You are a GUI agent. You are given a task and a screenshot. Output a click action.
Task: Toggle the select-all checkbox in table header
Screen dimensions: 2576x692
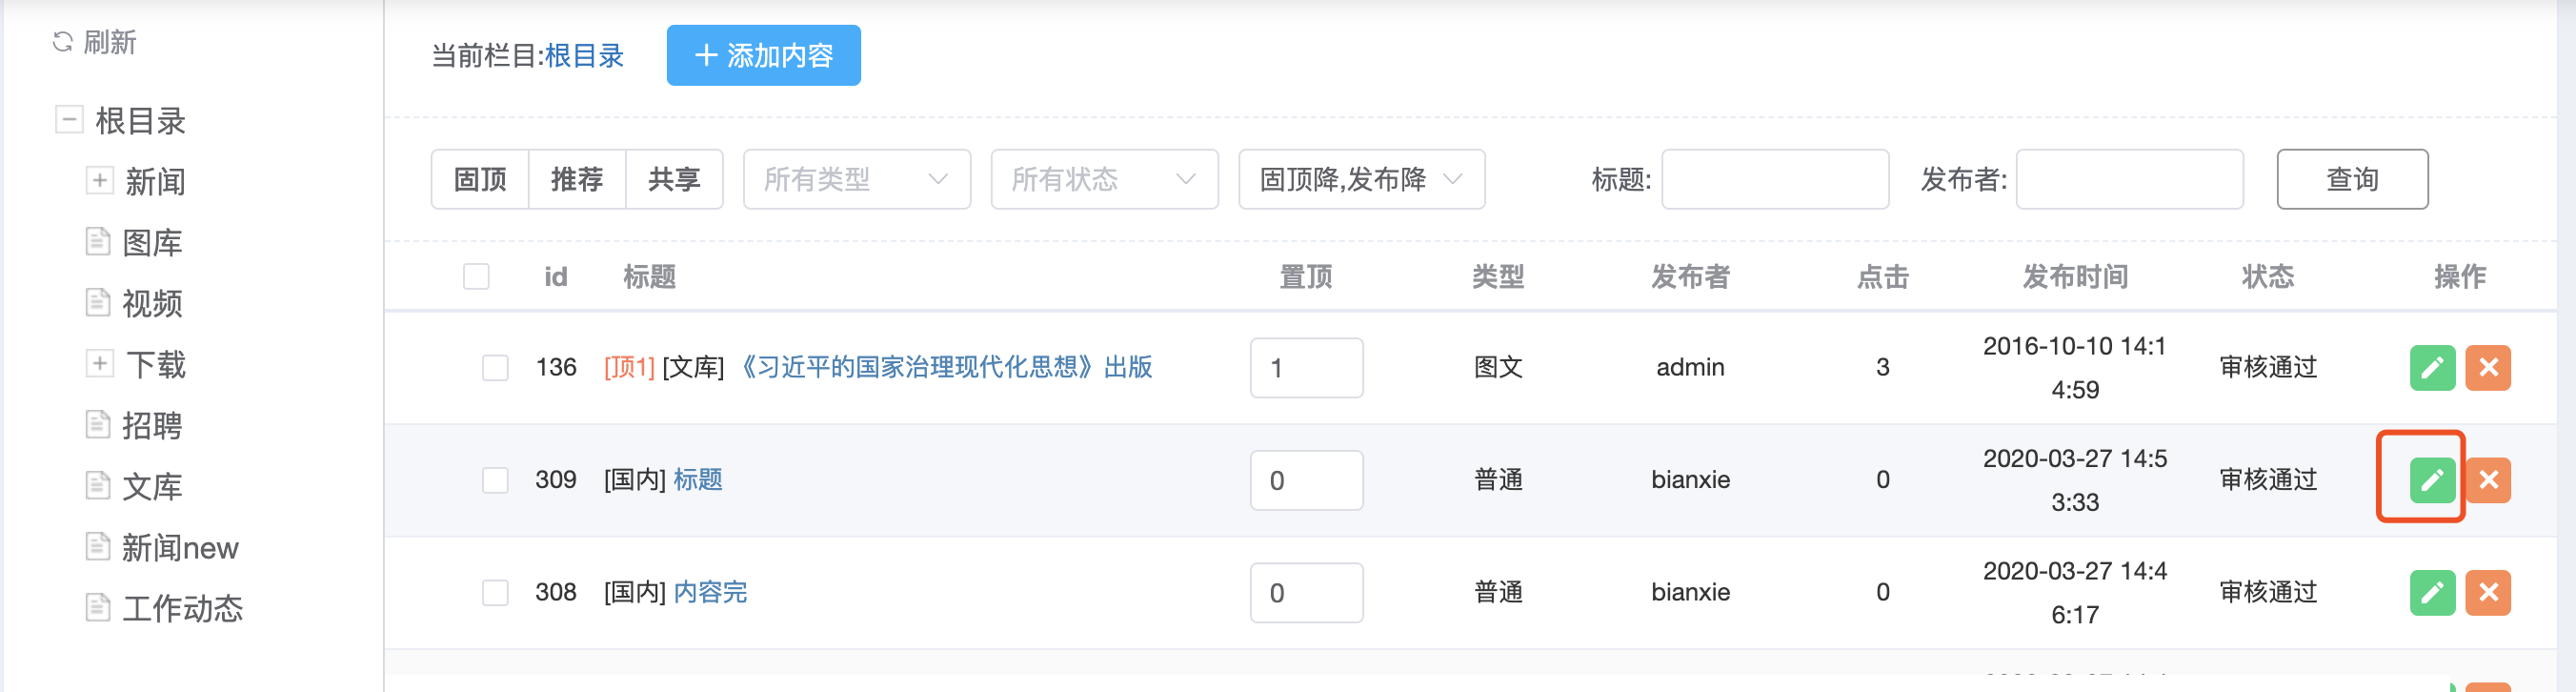(476, 277)
